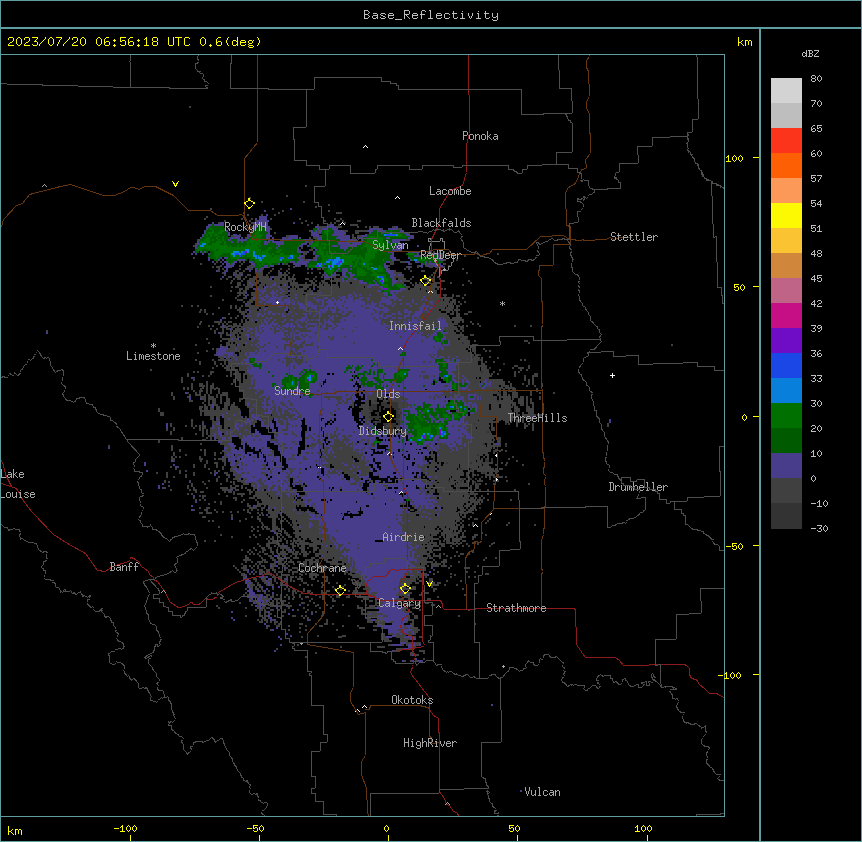
Task: Click the Olds town label
Action: (x=388, y=394)
